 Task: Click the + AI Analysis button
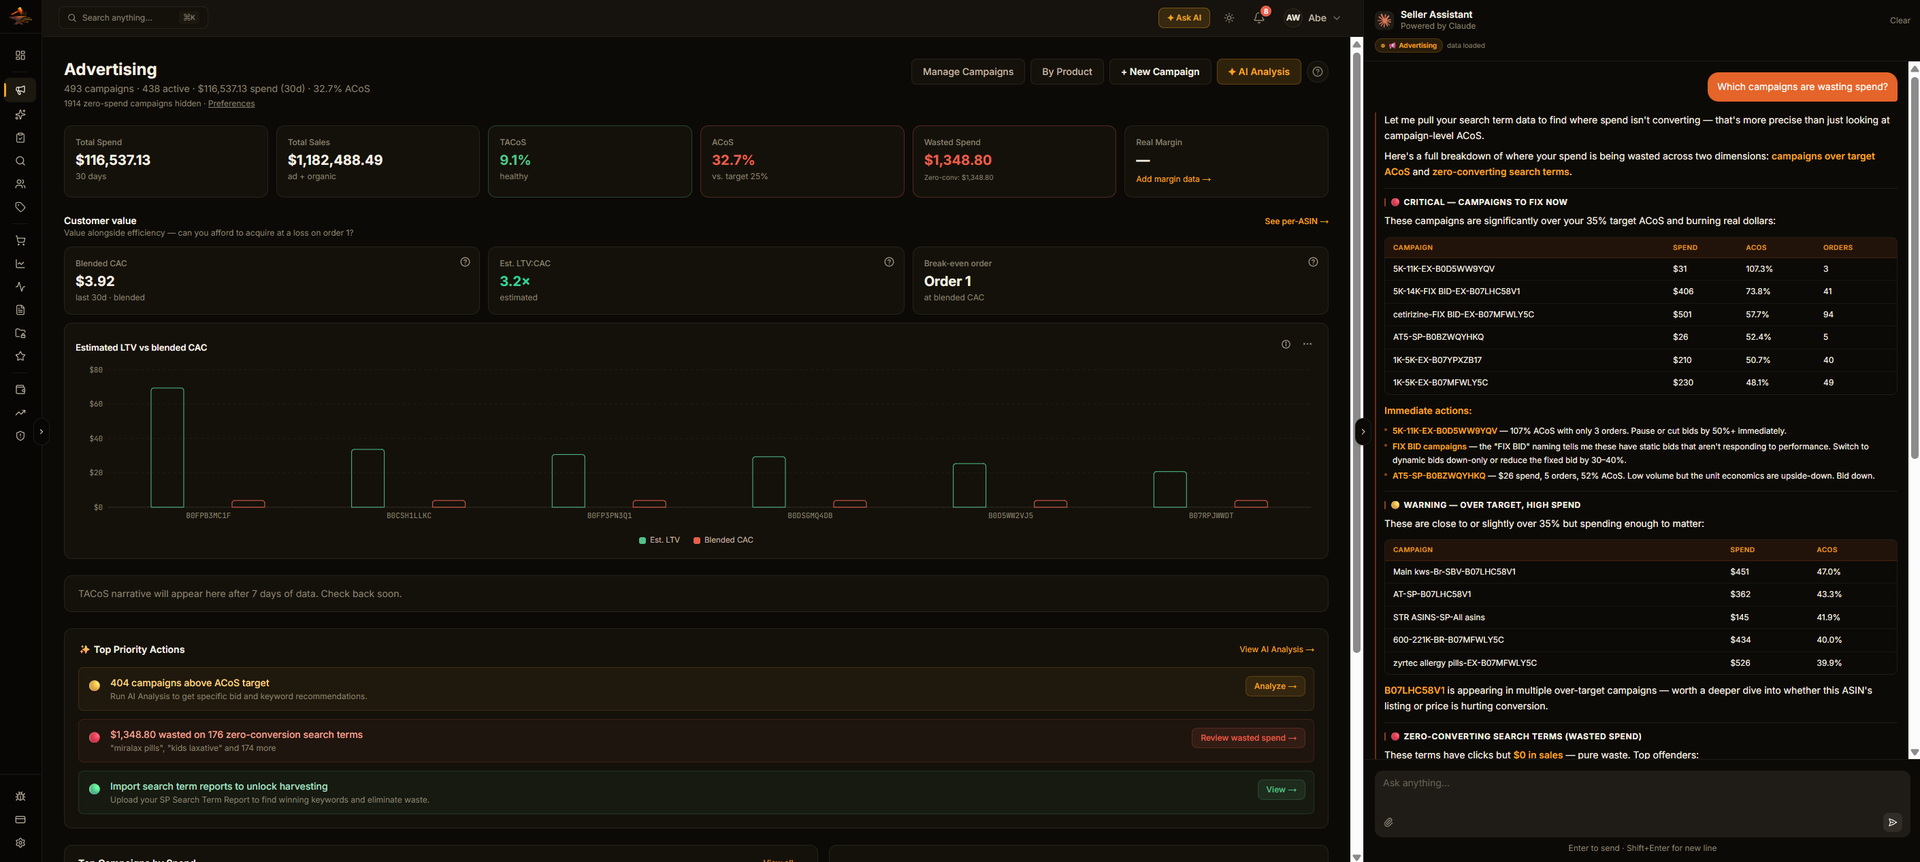pyautogui.click(x=1259, y=72)
